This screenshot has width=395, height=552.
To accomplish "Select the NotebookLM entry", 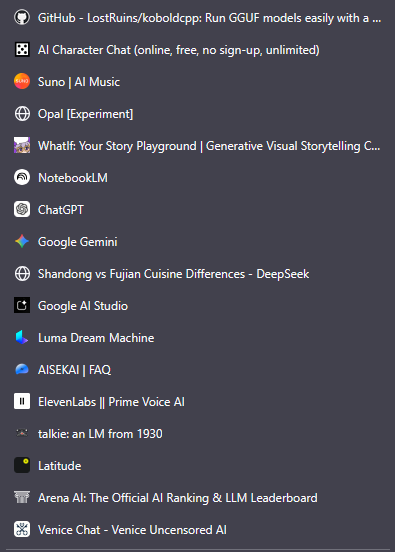I will coord(198,177).
